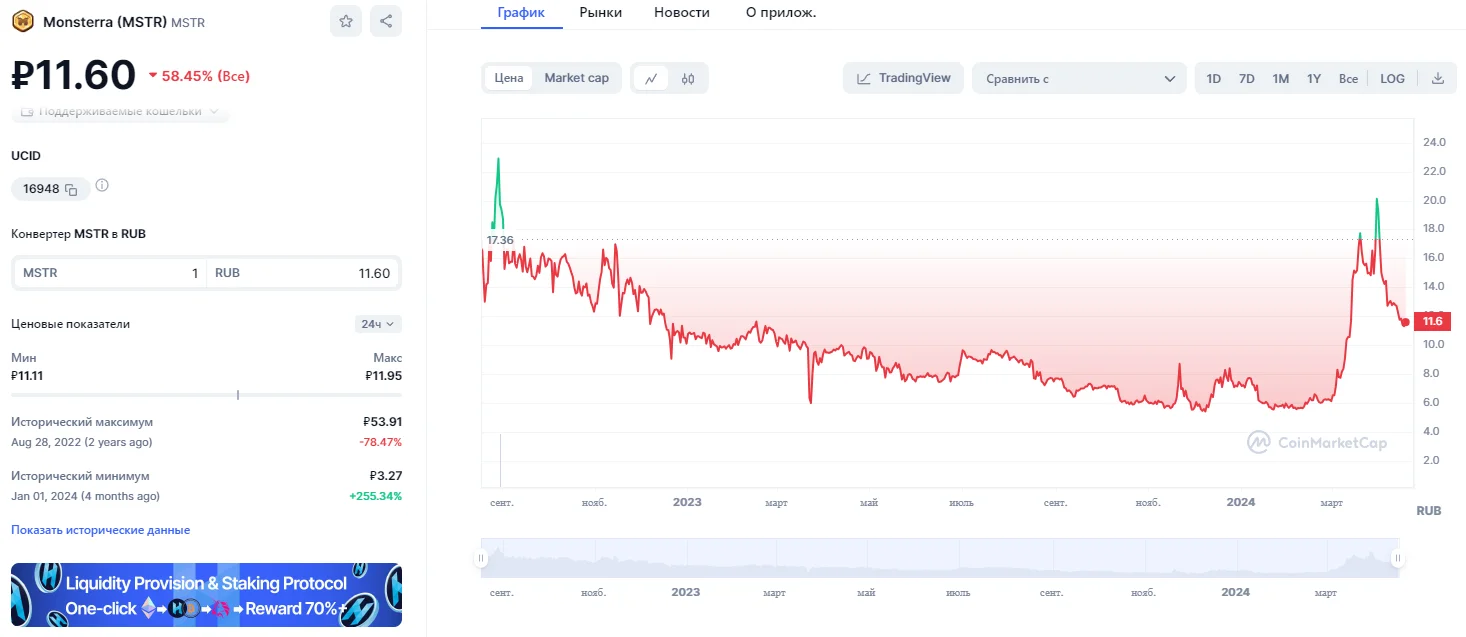
Task: Click the -78.47% percentage text
Action: pos(380,442)
